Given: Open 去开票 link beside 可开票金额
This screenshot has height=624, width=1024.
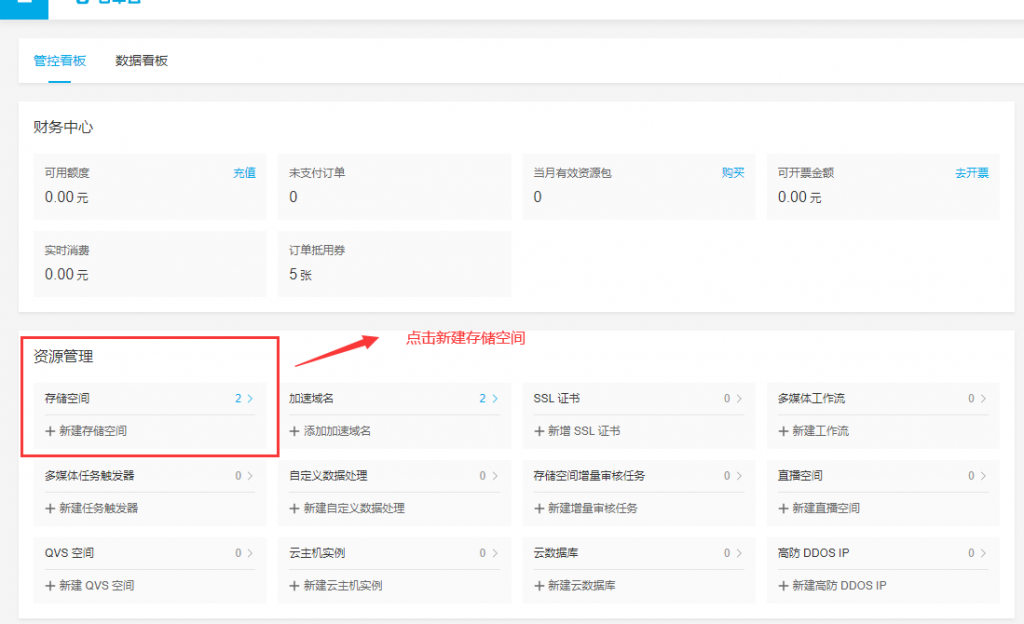Looking at the screenshot, I should coord(971,173).
